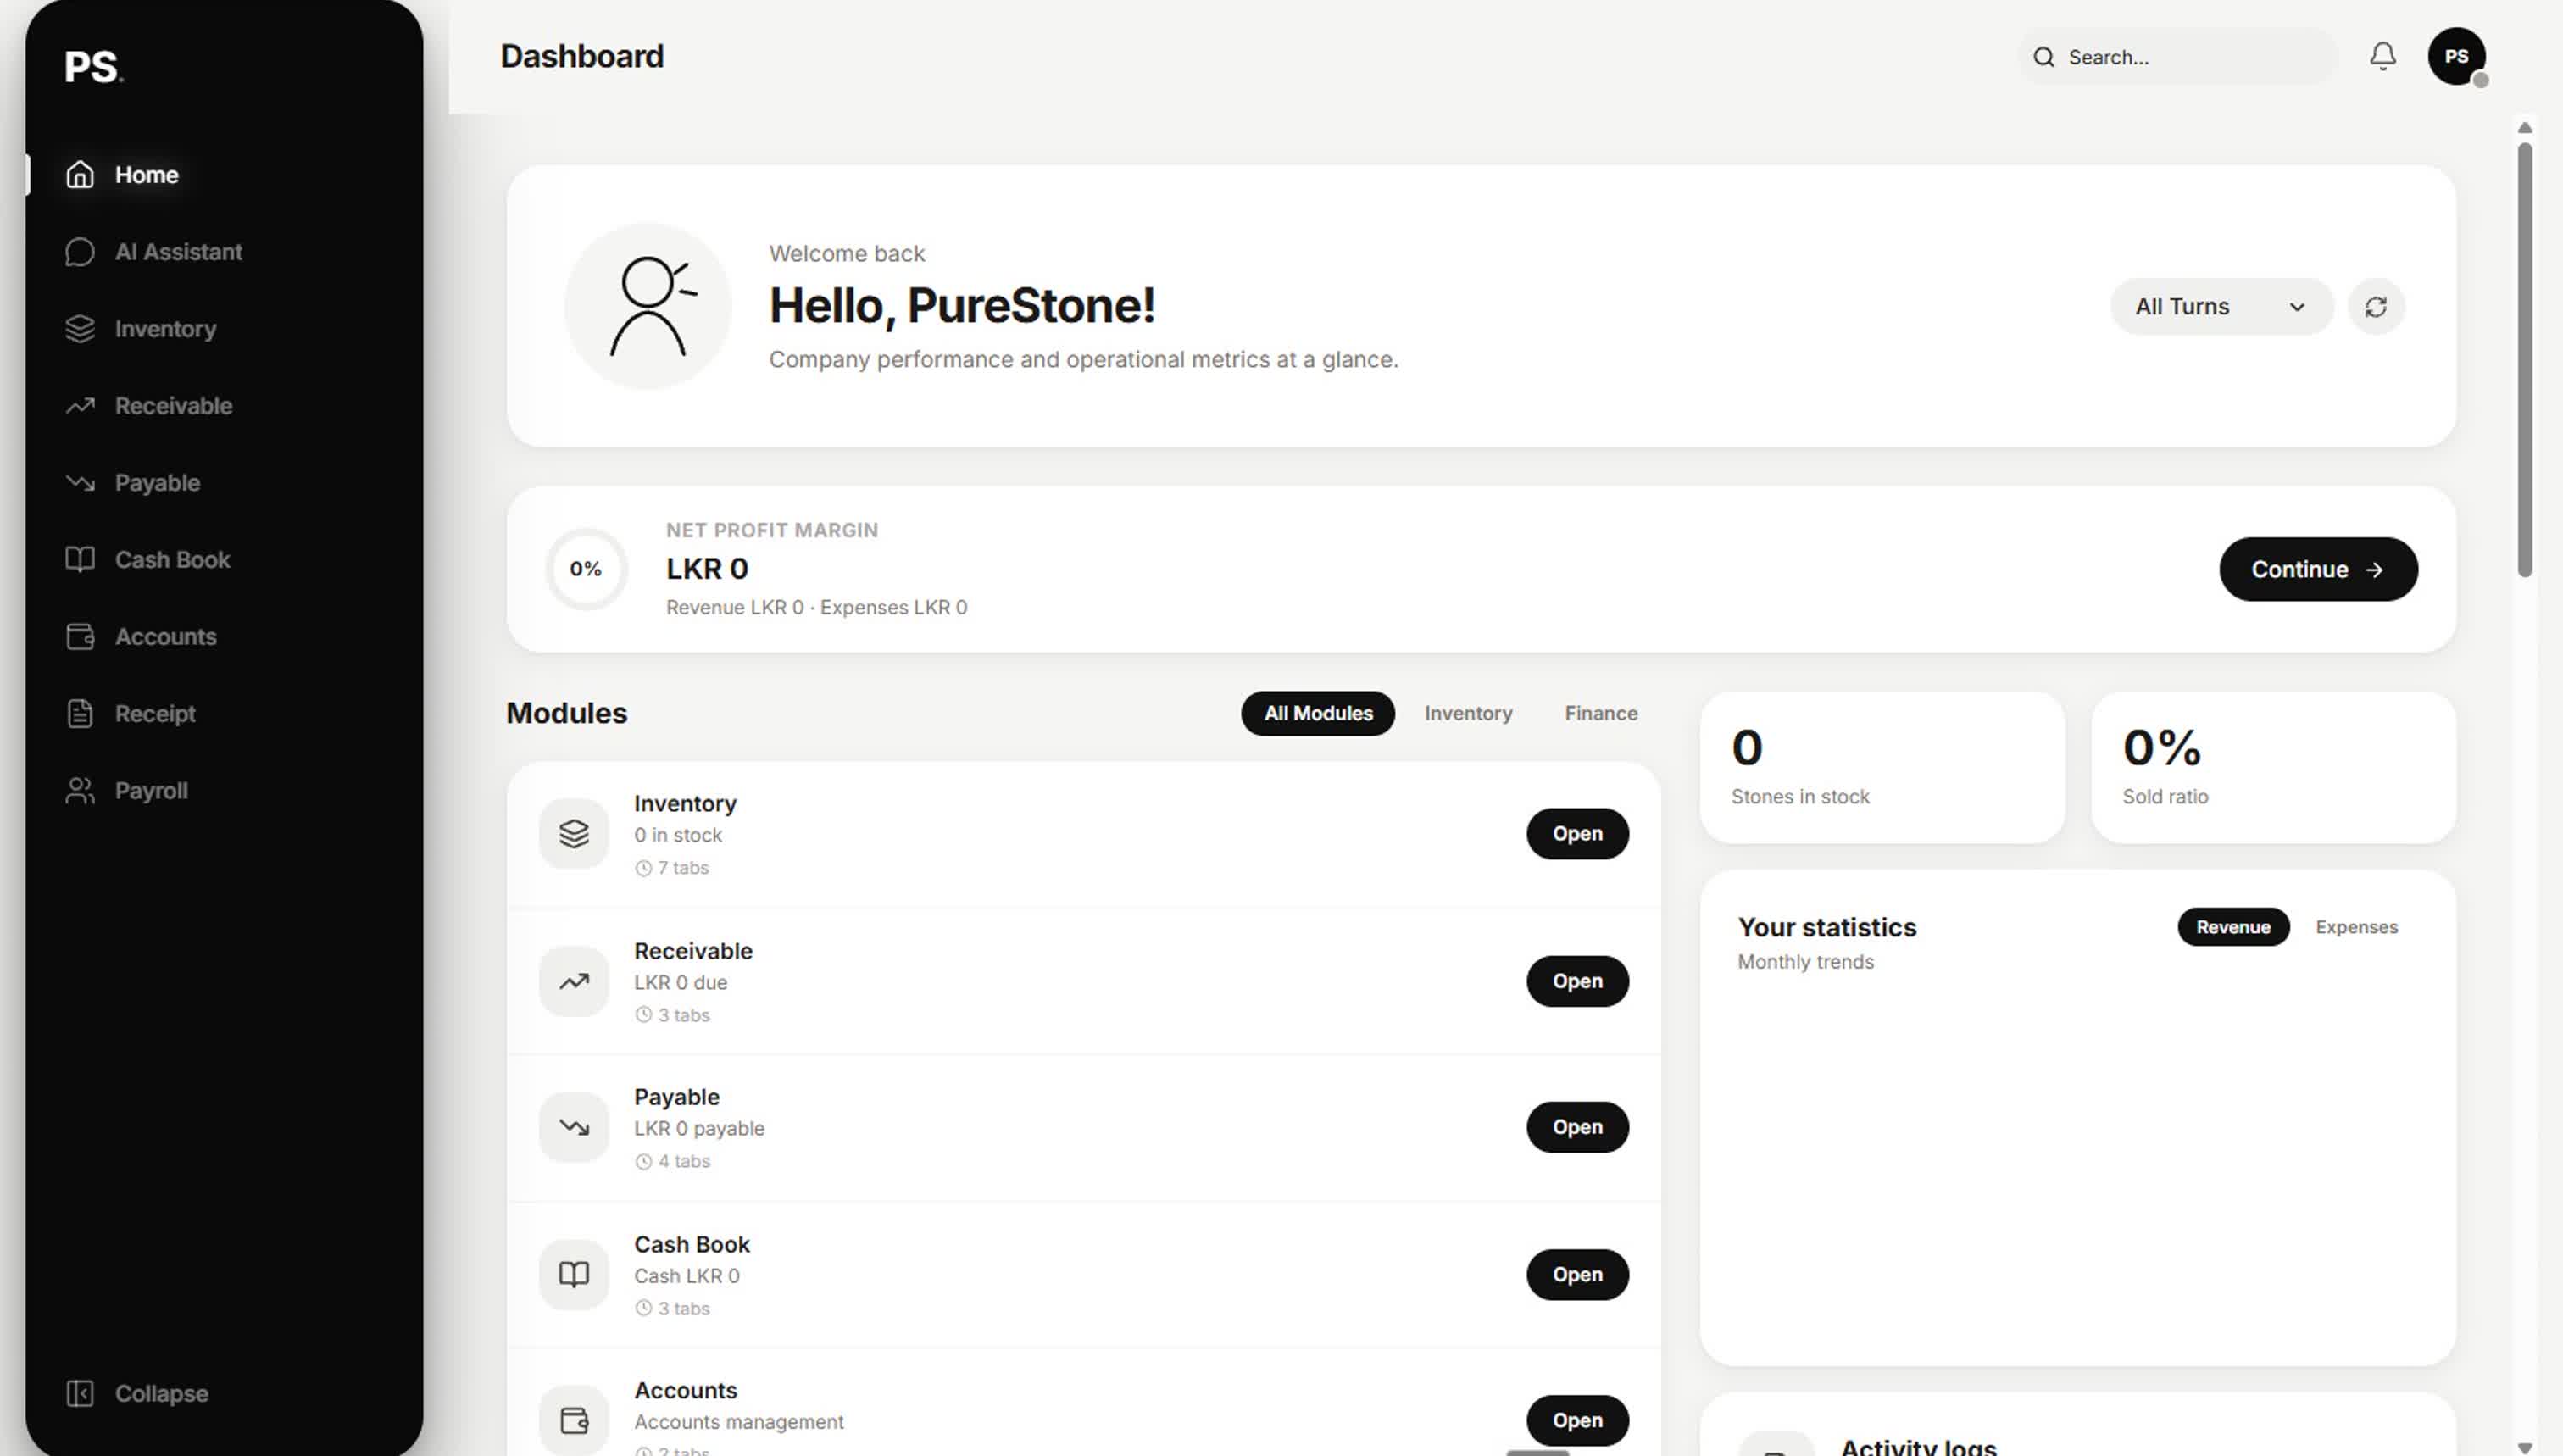Click the Accounts wallet icon in sidebar
Image resolution: width=2563 pixels, height=1456 pixels.
80,637
